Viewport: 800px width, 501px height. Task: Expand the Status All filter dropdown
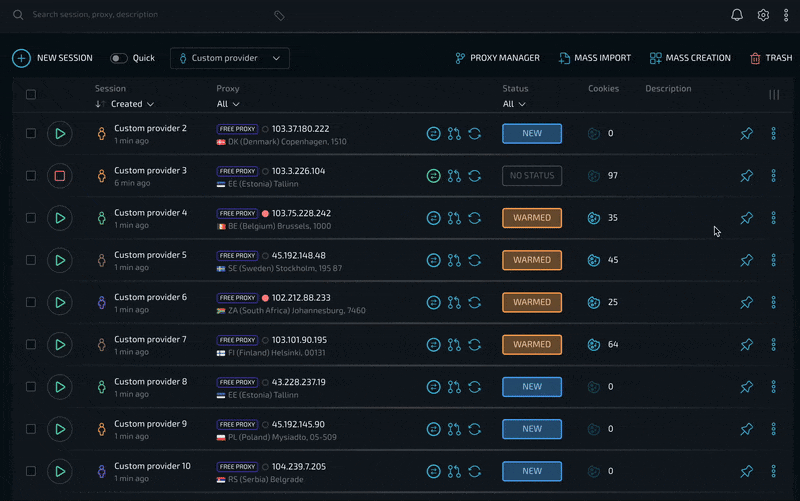[x=514, y=104]
